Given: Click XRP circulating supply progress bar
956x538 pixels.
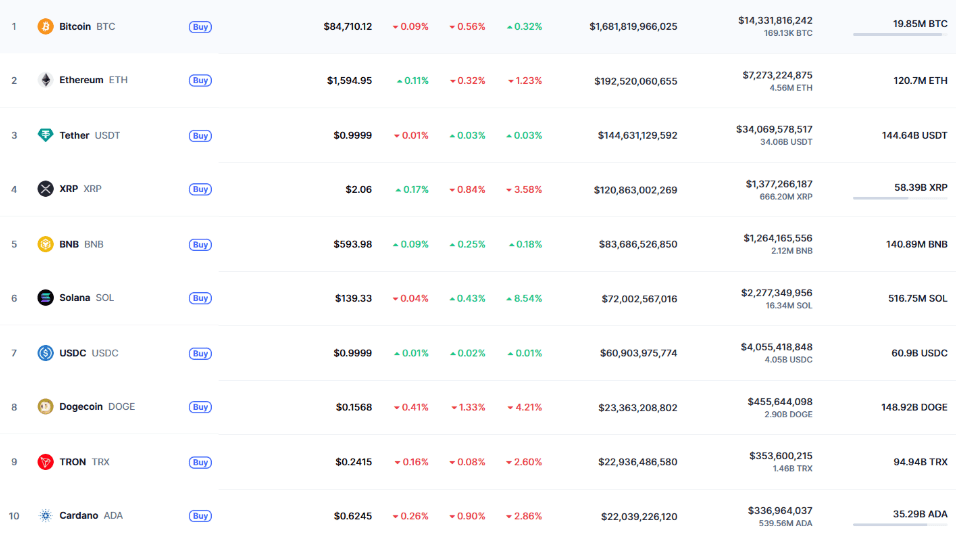Looking at the screenshot, I should [x=900, y=198].
